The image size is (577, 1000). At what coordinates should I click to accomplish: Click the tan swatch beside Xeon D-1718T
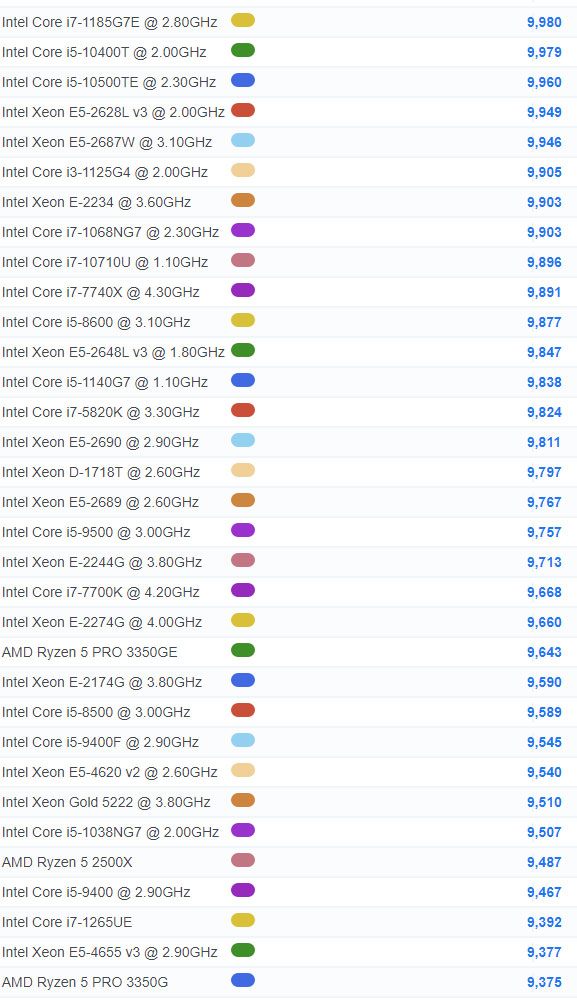click(243, 470)
